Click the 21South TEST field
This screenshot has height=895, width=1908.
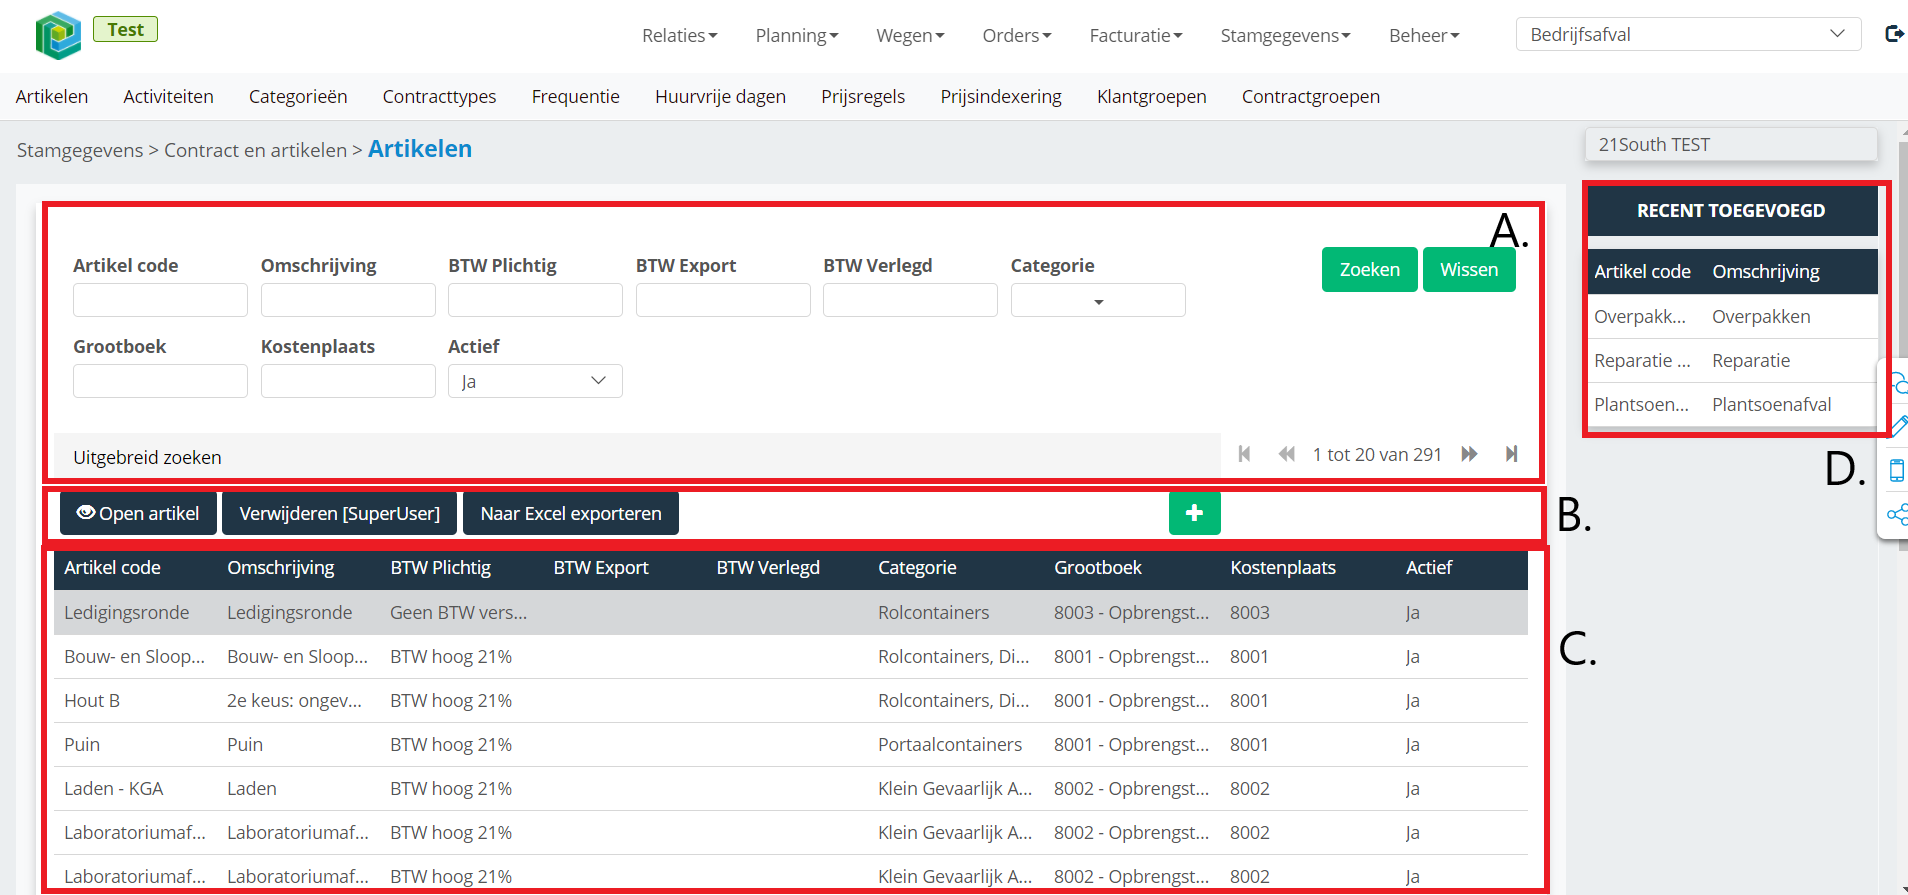(x=1731, y=144)
